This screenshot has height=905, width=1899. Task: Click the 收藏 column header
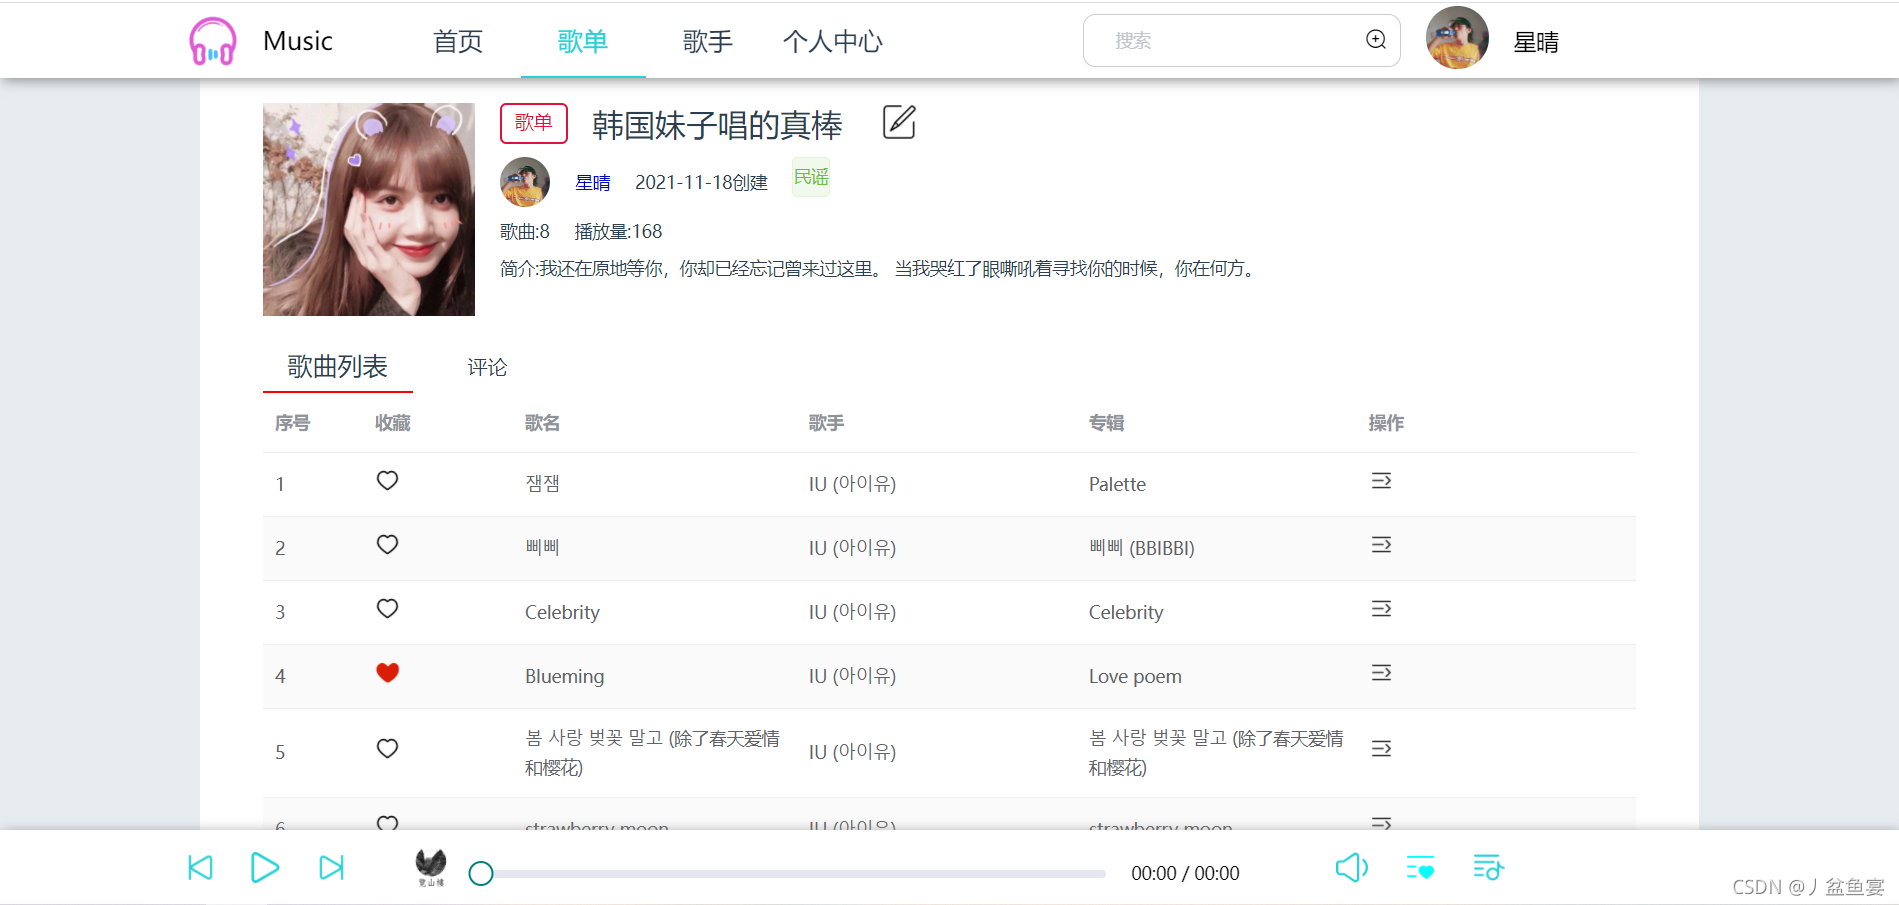tap(393, 423)
